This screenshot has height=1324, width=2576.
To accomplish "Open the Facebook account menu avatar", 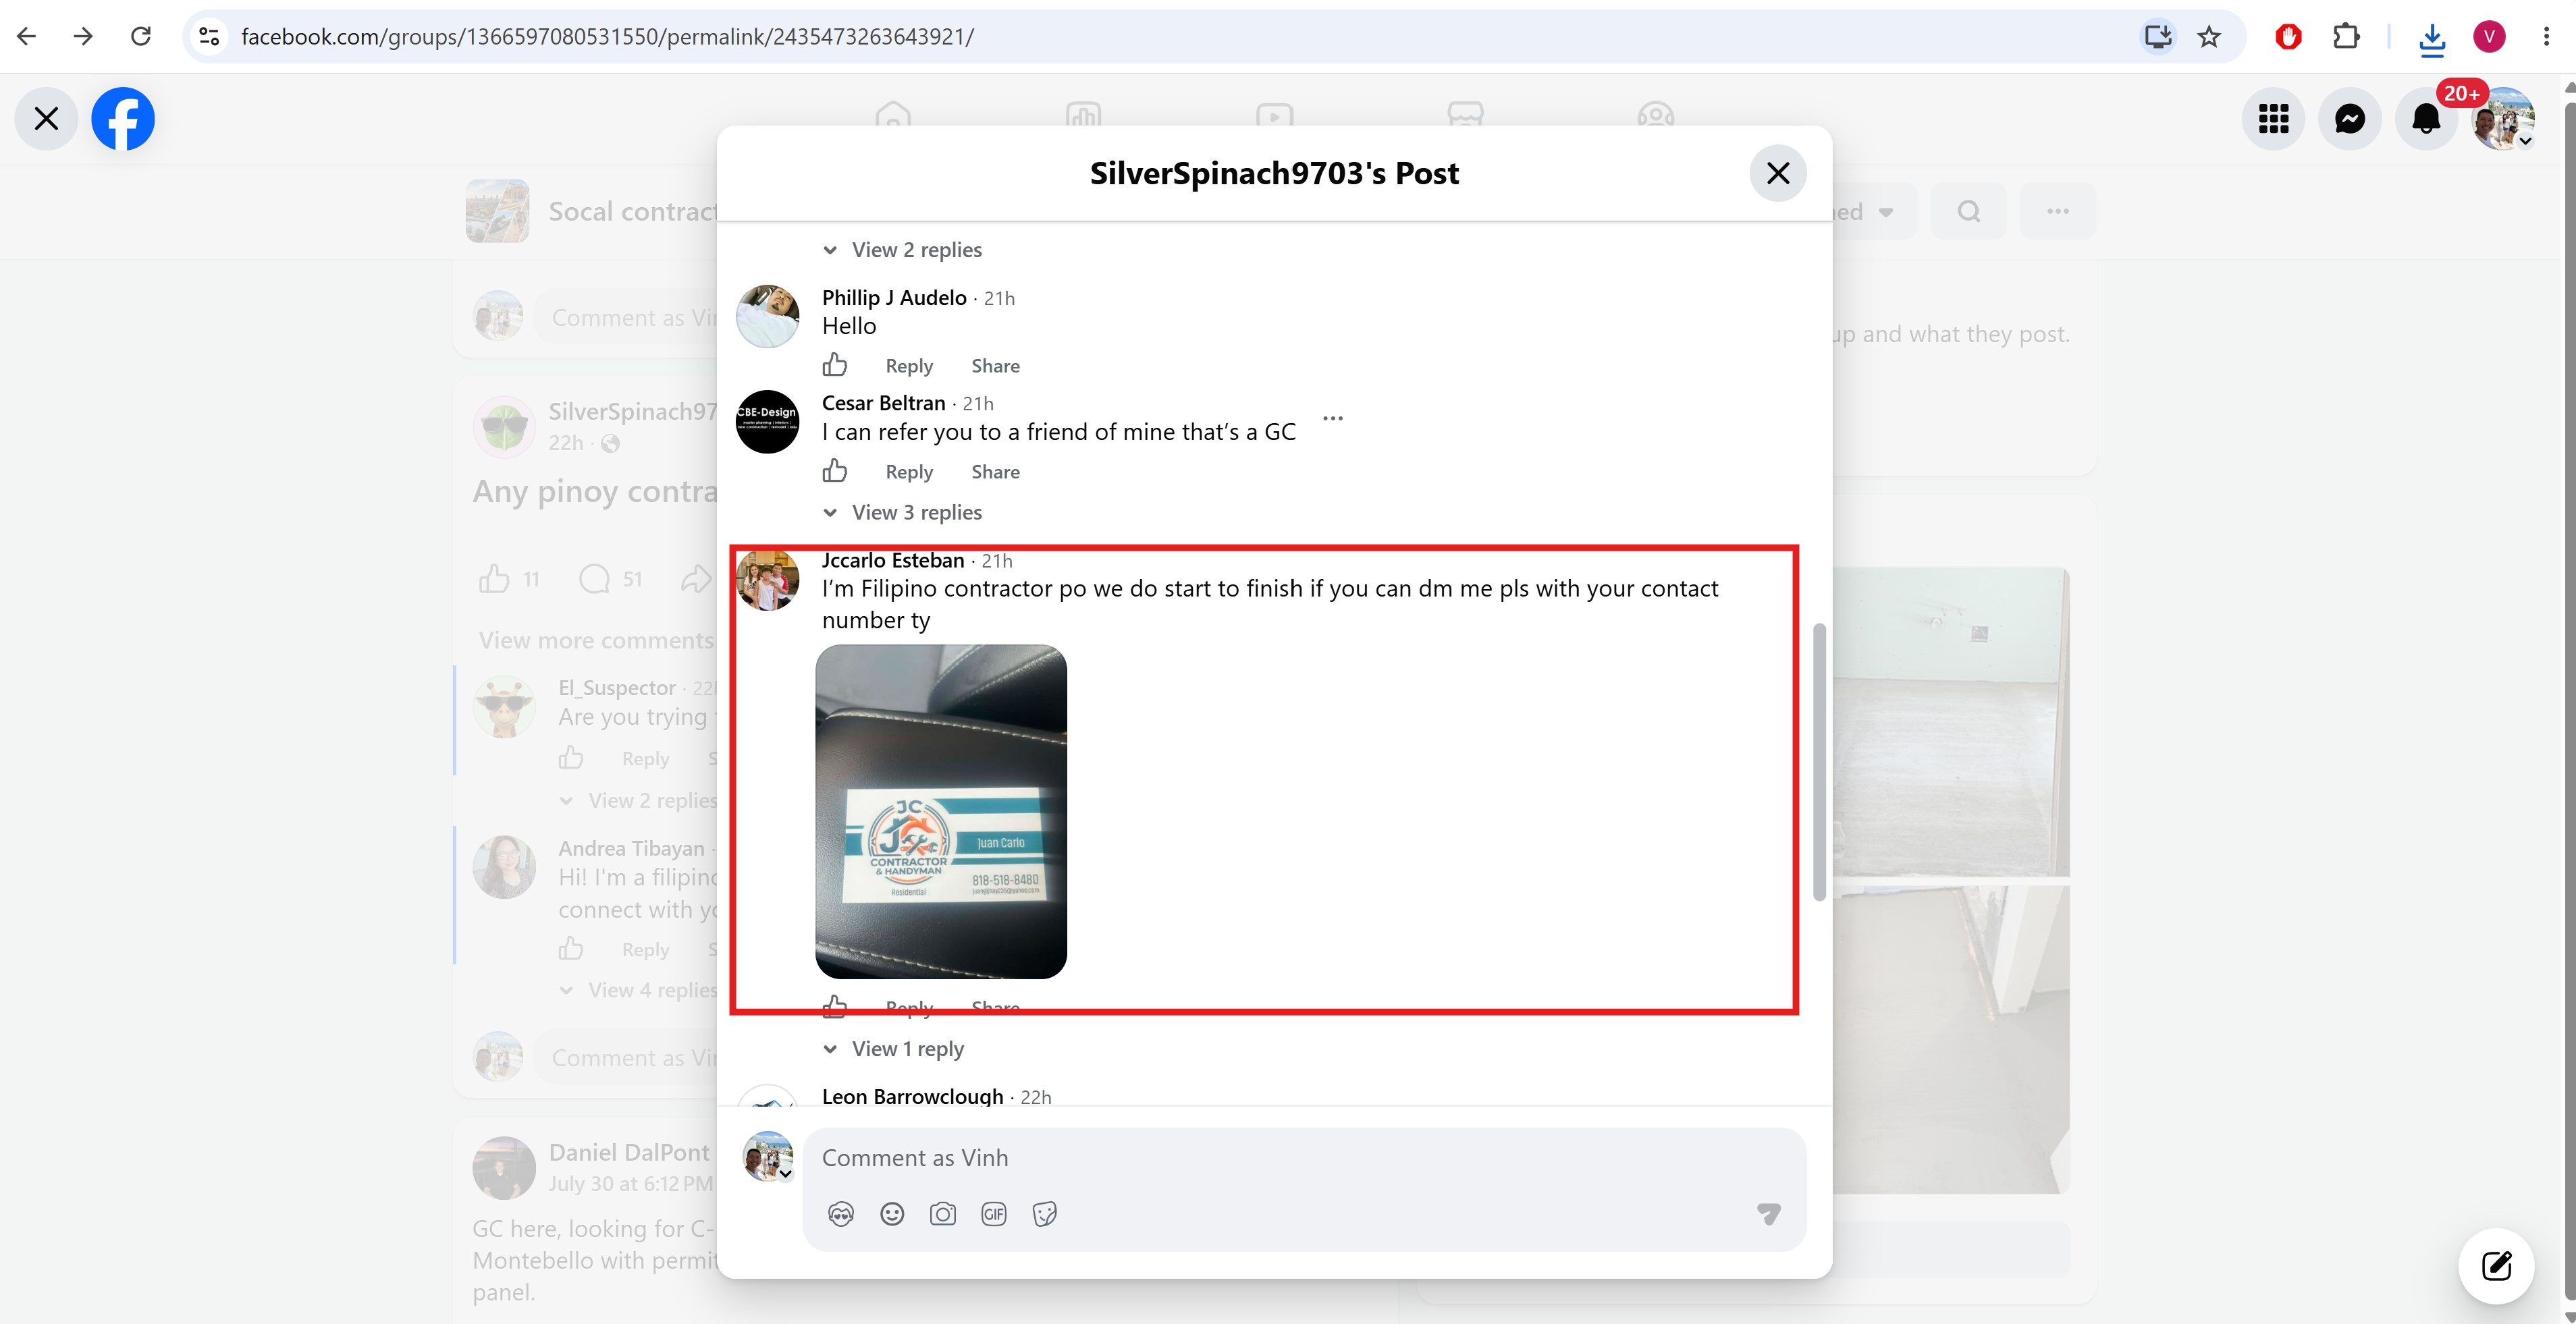I will (2503, 119).
